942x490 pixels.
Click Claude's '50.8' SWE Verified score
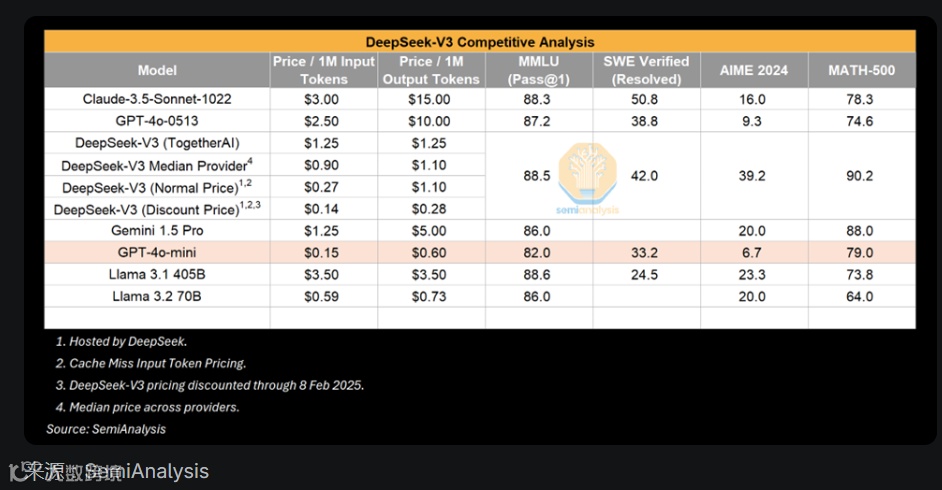[644, 99]
